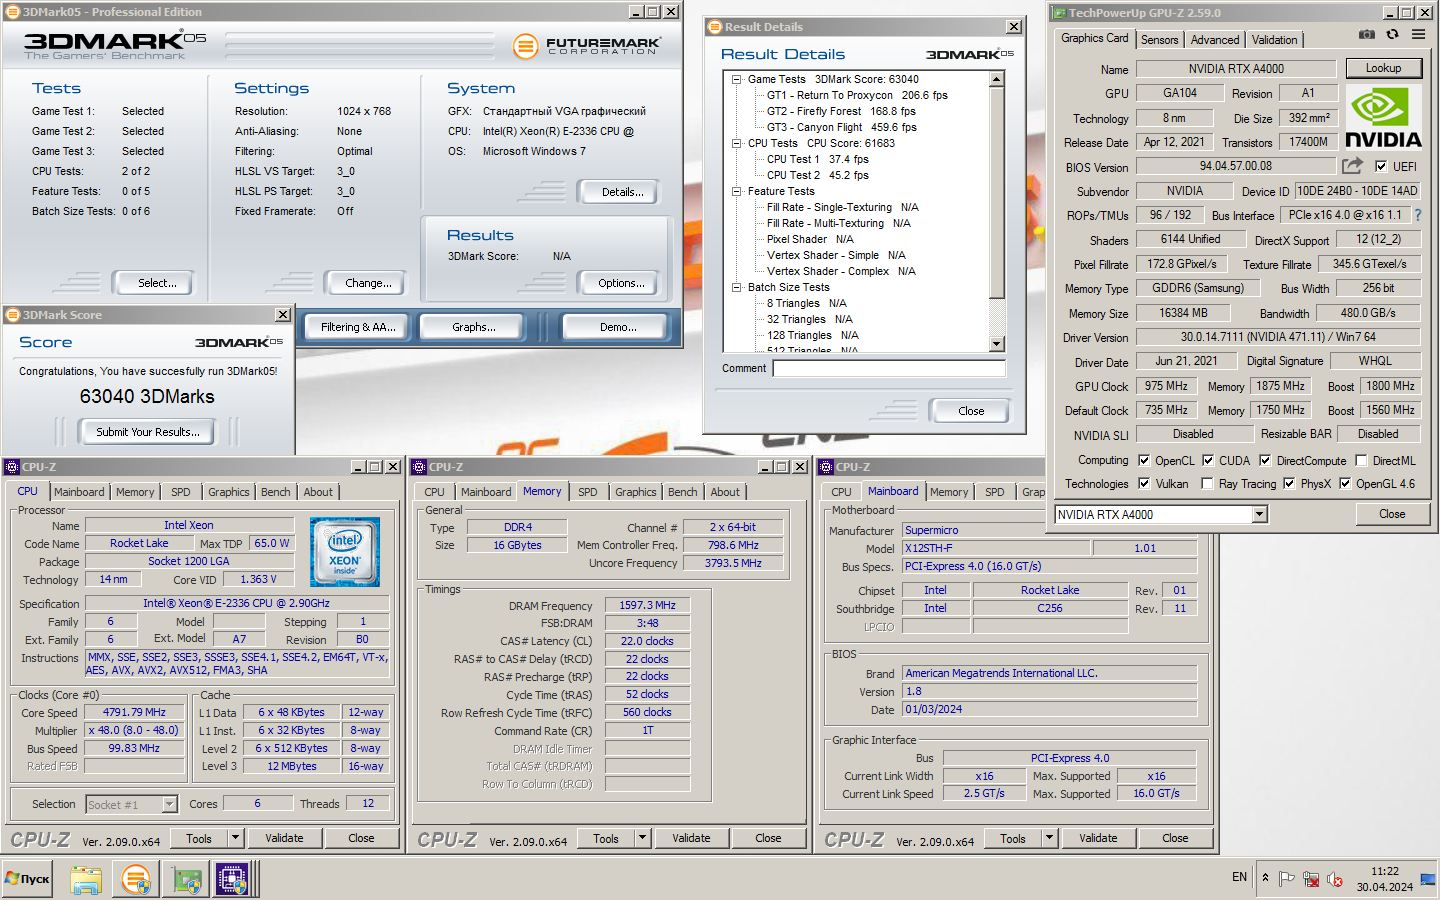Click the Action Center flag tray icon
Image resolution: width=1440 pixels, height=900 pixels.
(x=1287, y=878)
